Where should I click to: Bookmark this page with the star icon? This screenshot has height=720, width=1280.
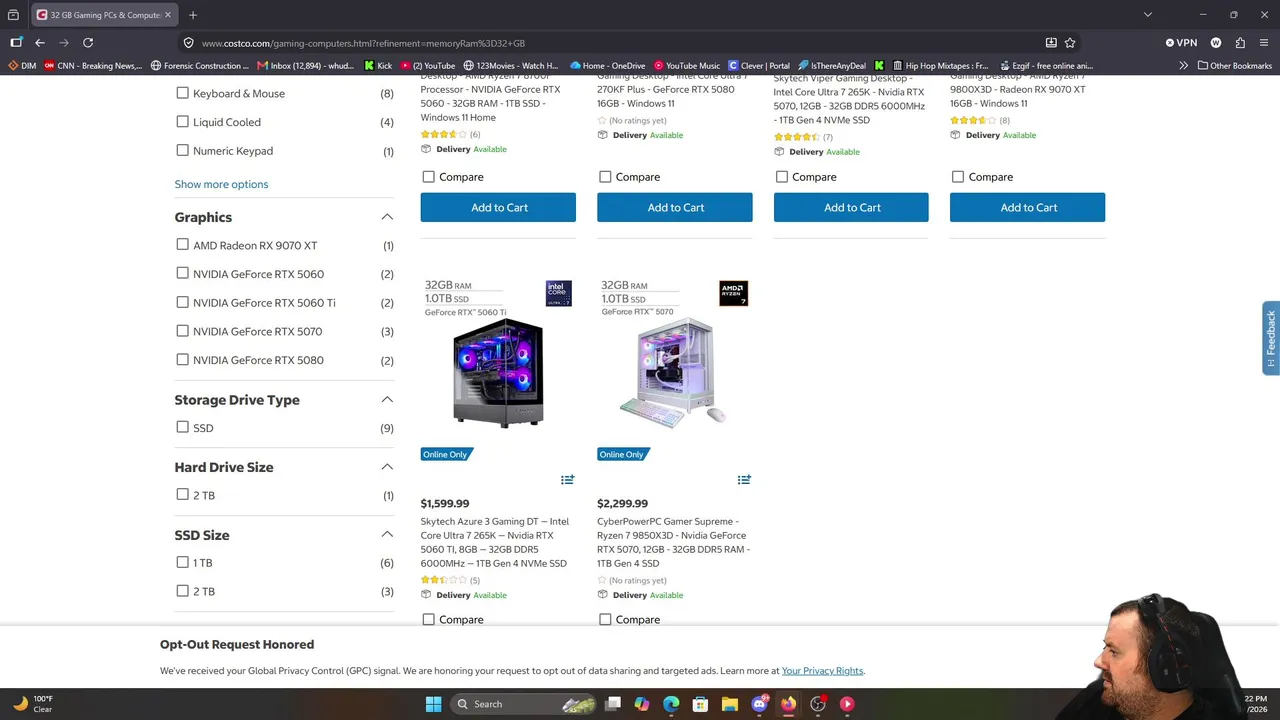pos(1070,43)
